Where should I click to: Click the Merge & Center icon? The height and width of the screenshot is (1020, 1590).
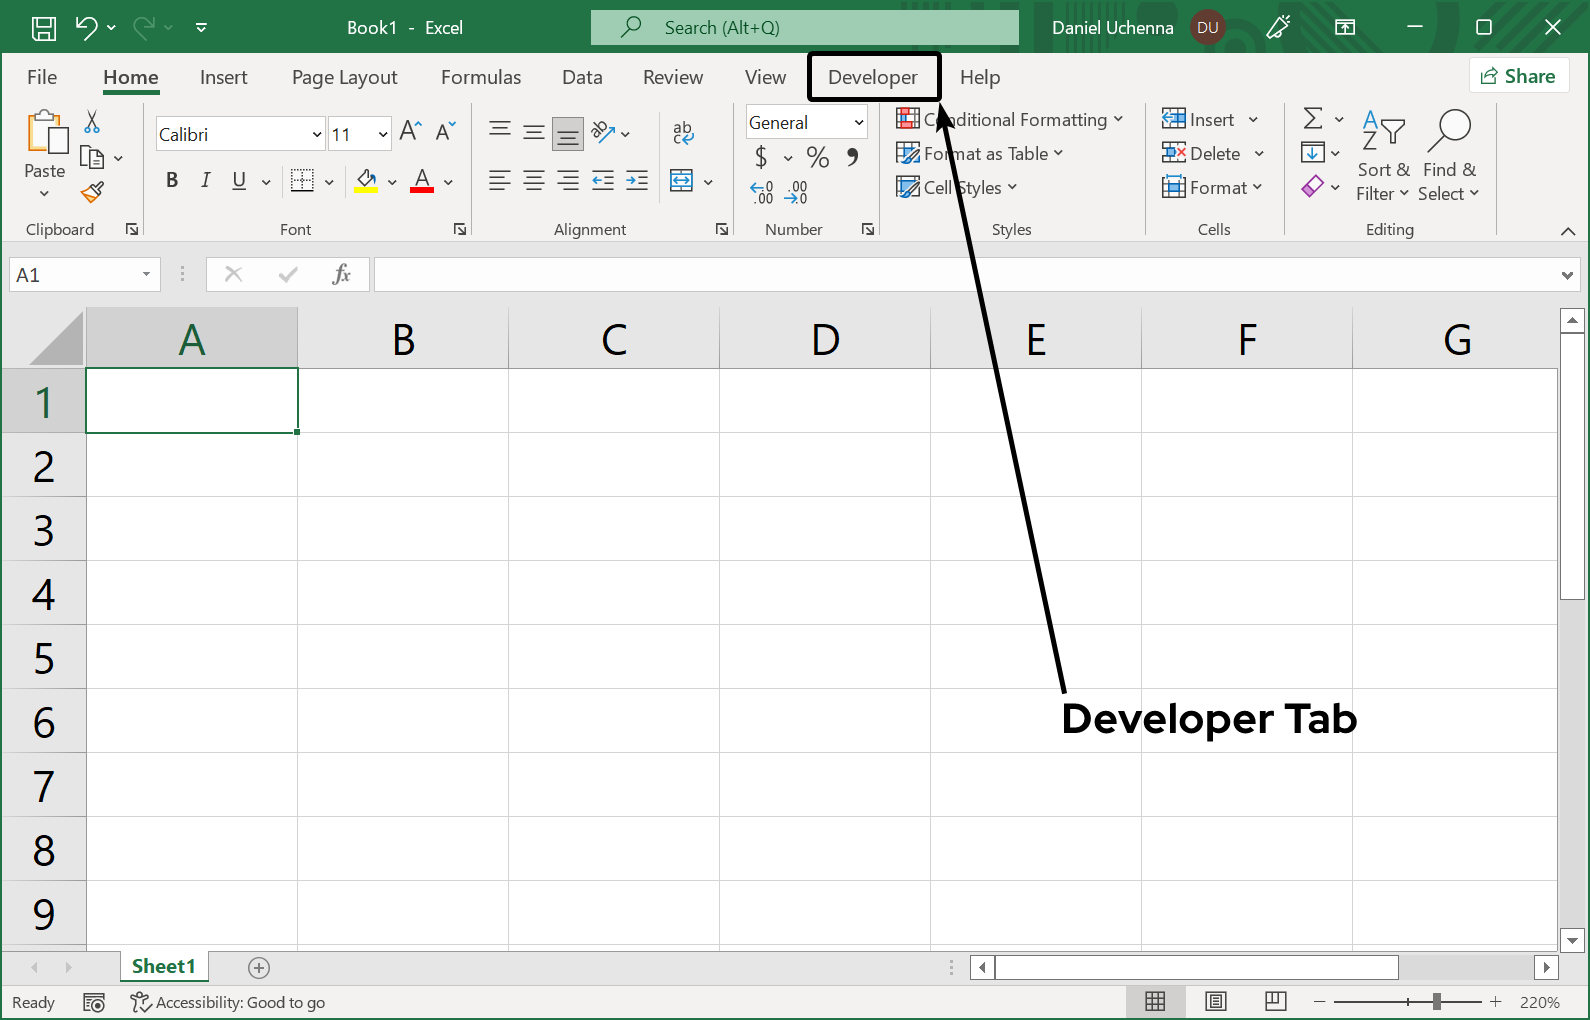682,181
